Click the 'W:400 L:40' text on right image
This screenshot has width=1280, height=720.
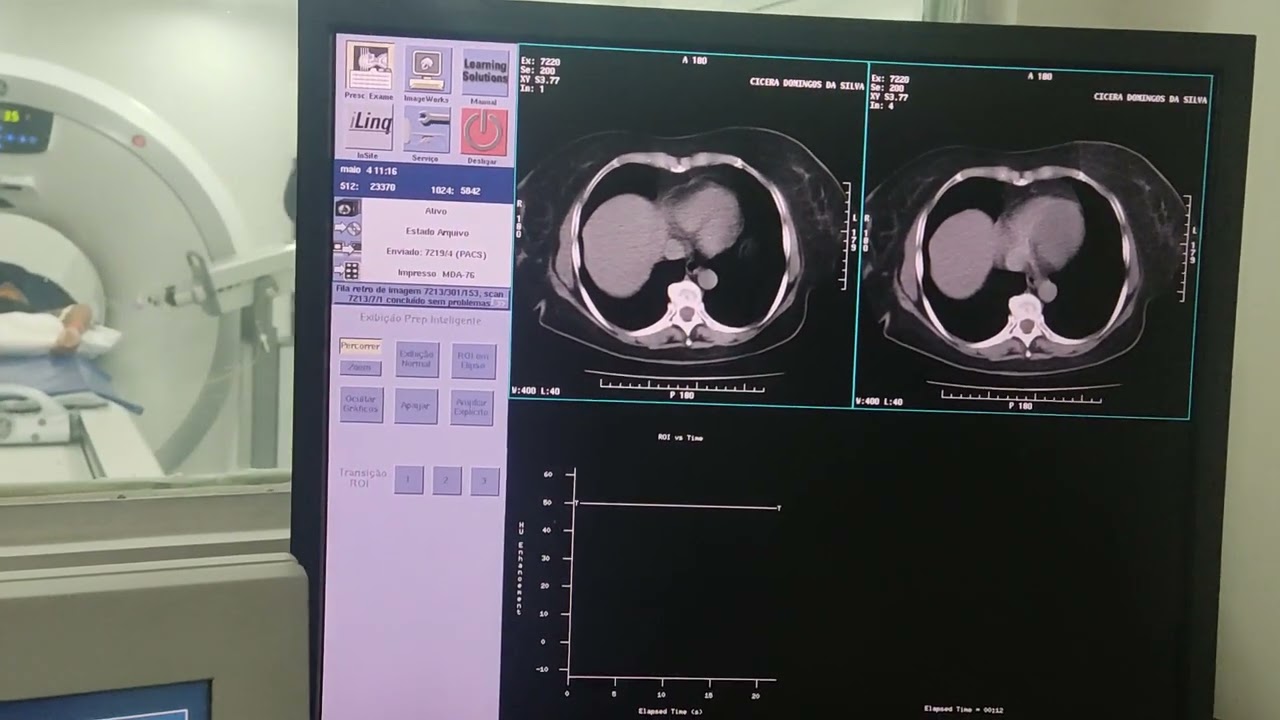click(x=880, y=401)
